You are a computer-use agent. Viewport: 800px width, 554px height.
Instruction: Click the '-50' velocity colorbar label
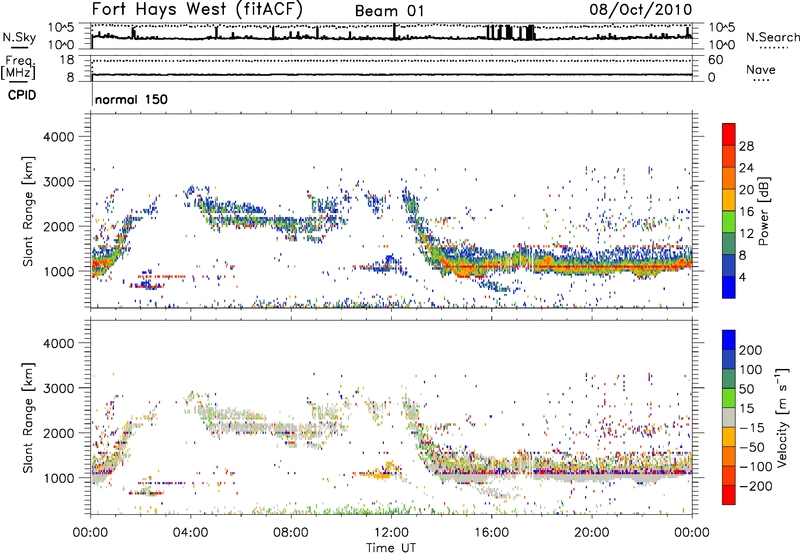pyautogui.click(x=752, y=447)
